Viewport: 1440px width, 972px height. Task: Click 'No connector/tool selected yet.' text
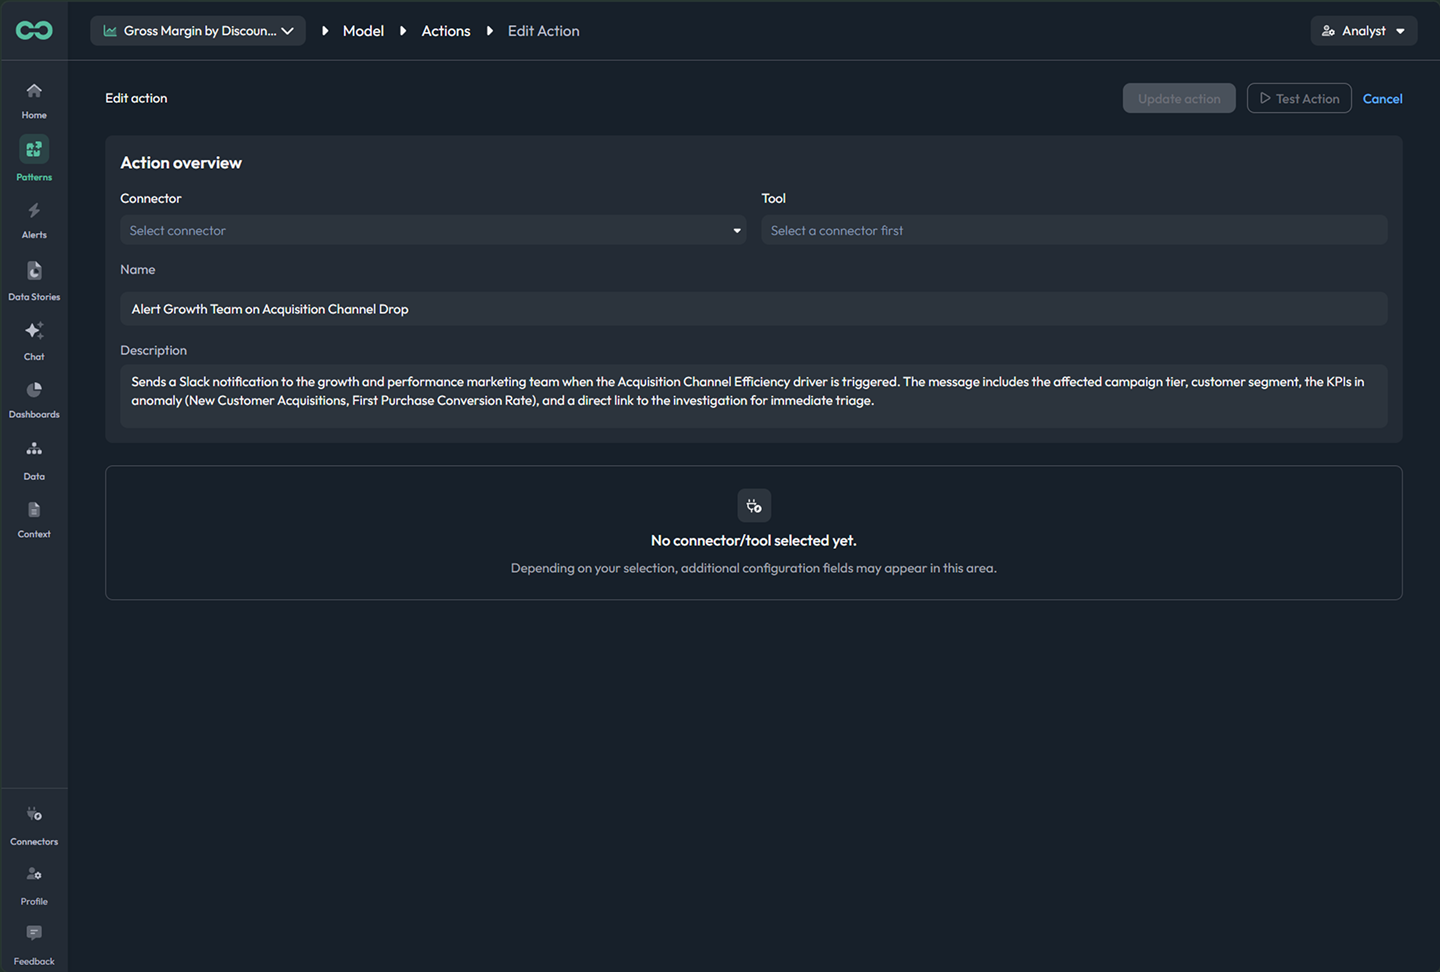pyautogui.click(x=754, y=540)
